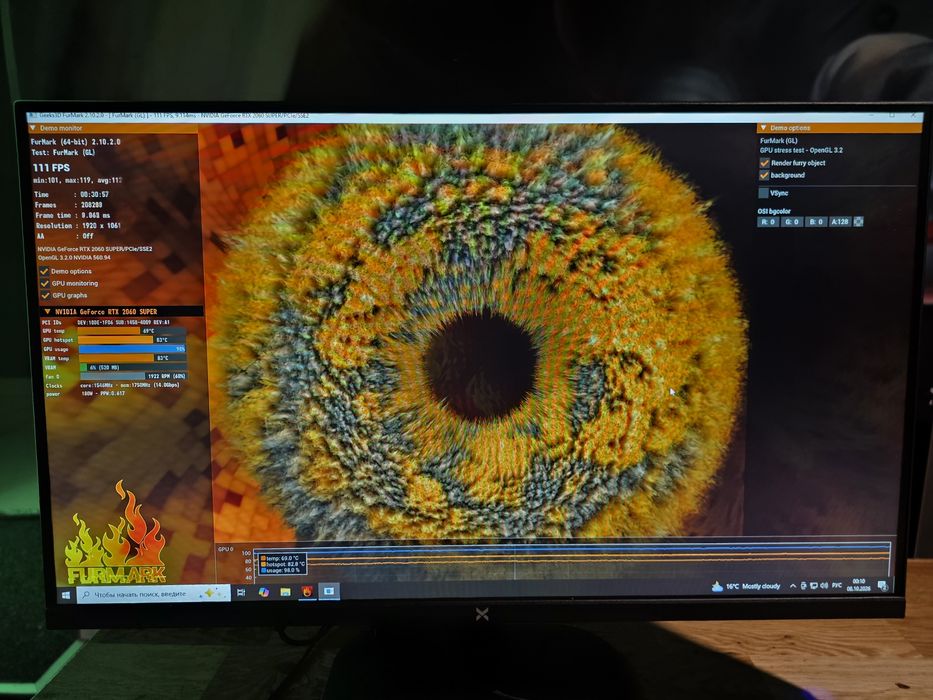The width and height of the screenshot is (933, 700).
Task: Launch Copilot from the taskbar
Action: 264,592
